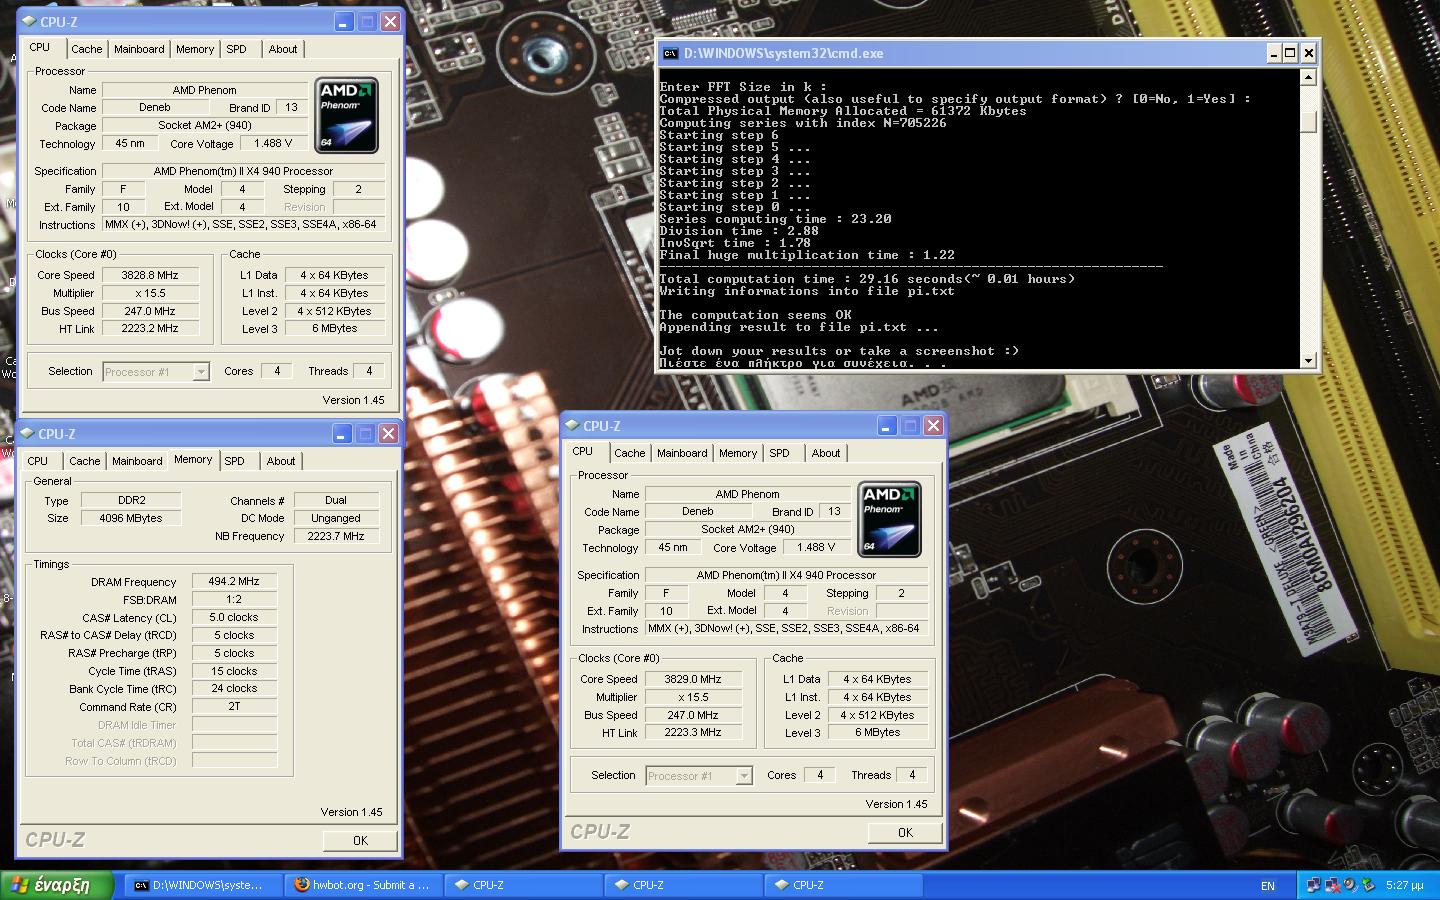Close the cmd.exe window
Image resolution: width=1440 pixels, height=900 pixels.
pos(1308,54)
